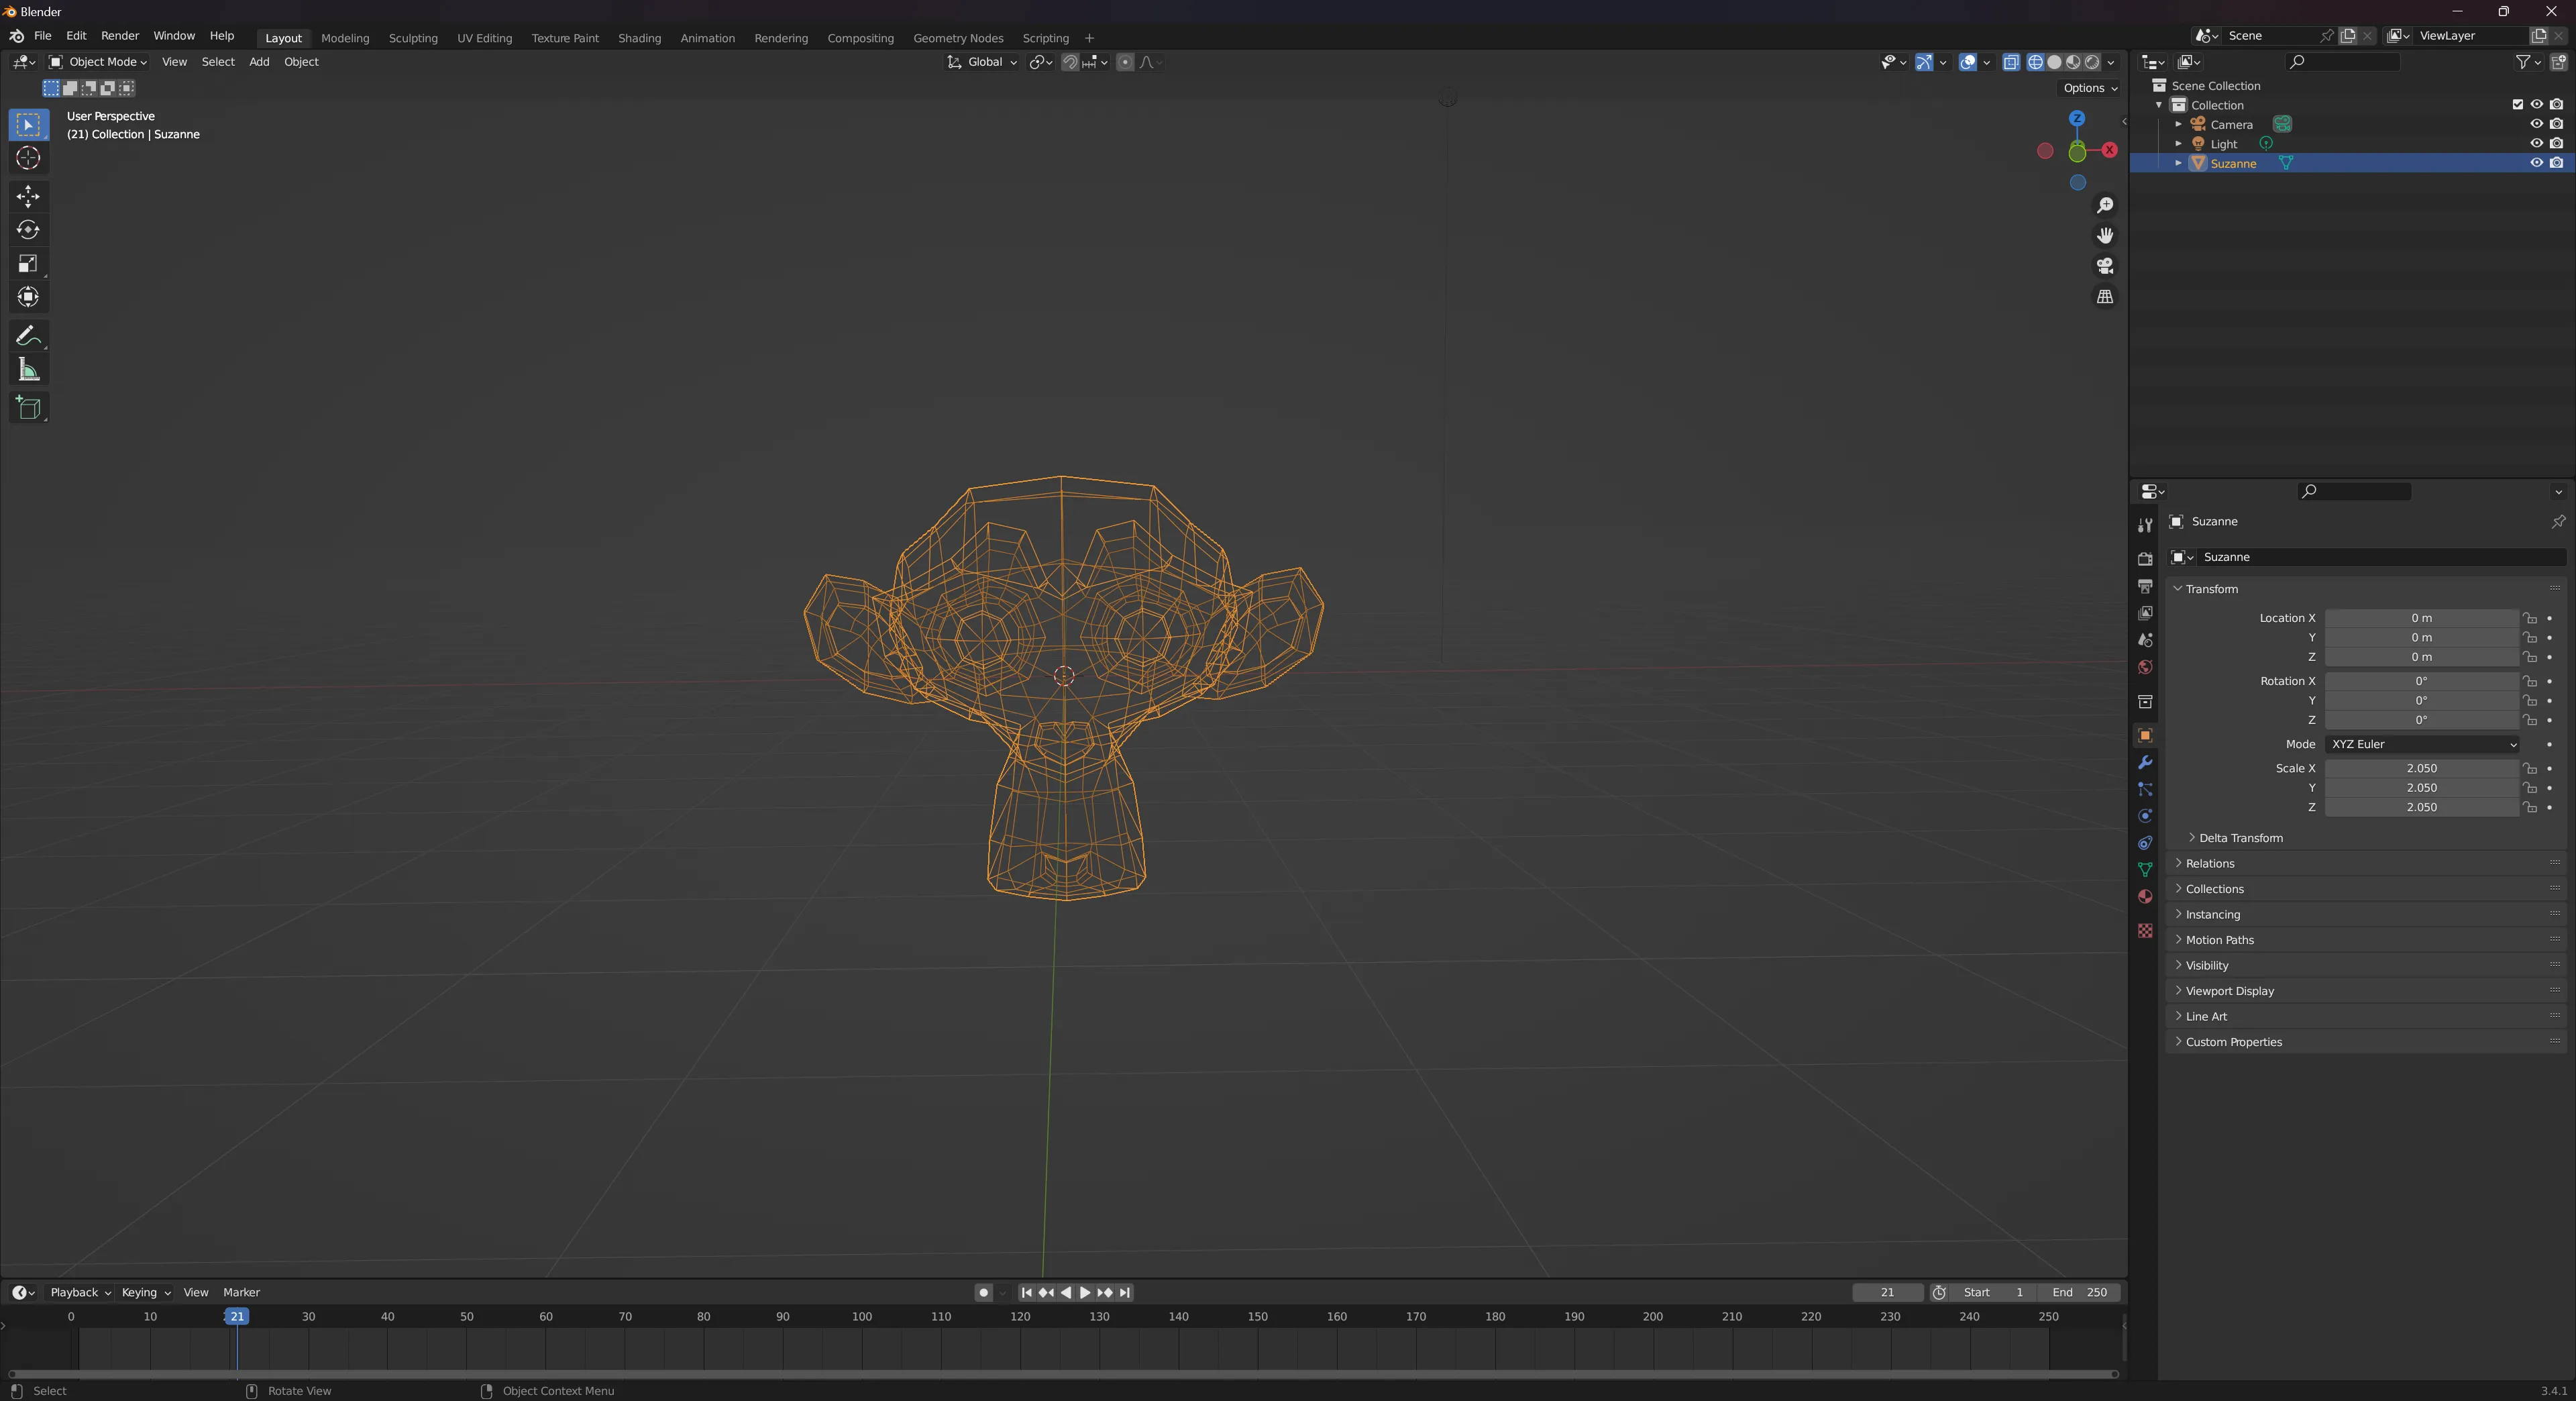This screenshot has width=2576, height=1401.
Task: Hide the Light object in the viewport
Action: point(2537,143)
